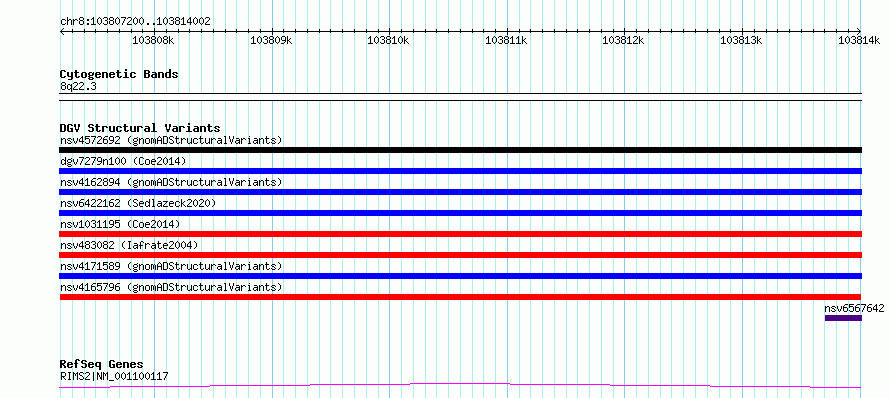Click the 8q22.3 cytogenetic band label

(78, 86)
